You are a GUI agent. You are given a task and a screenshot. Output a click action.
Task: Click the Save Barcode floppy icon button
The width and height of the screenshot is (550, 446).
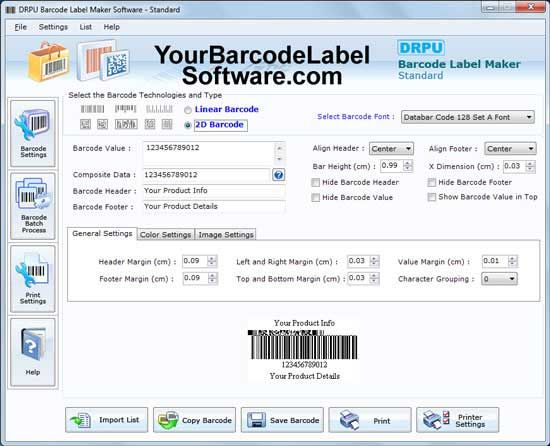282,420
